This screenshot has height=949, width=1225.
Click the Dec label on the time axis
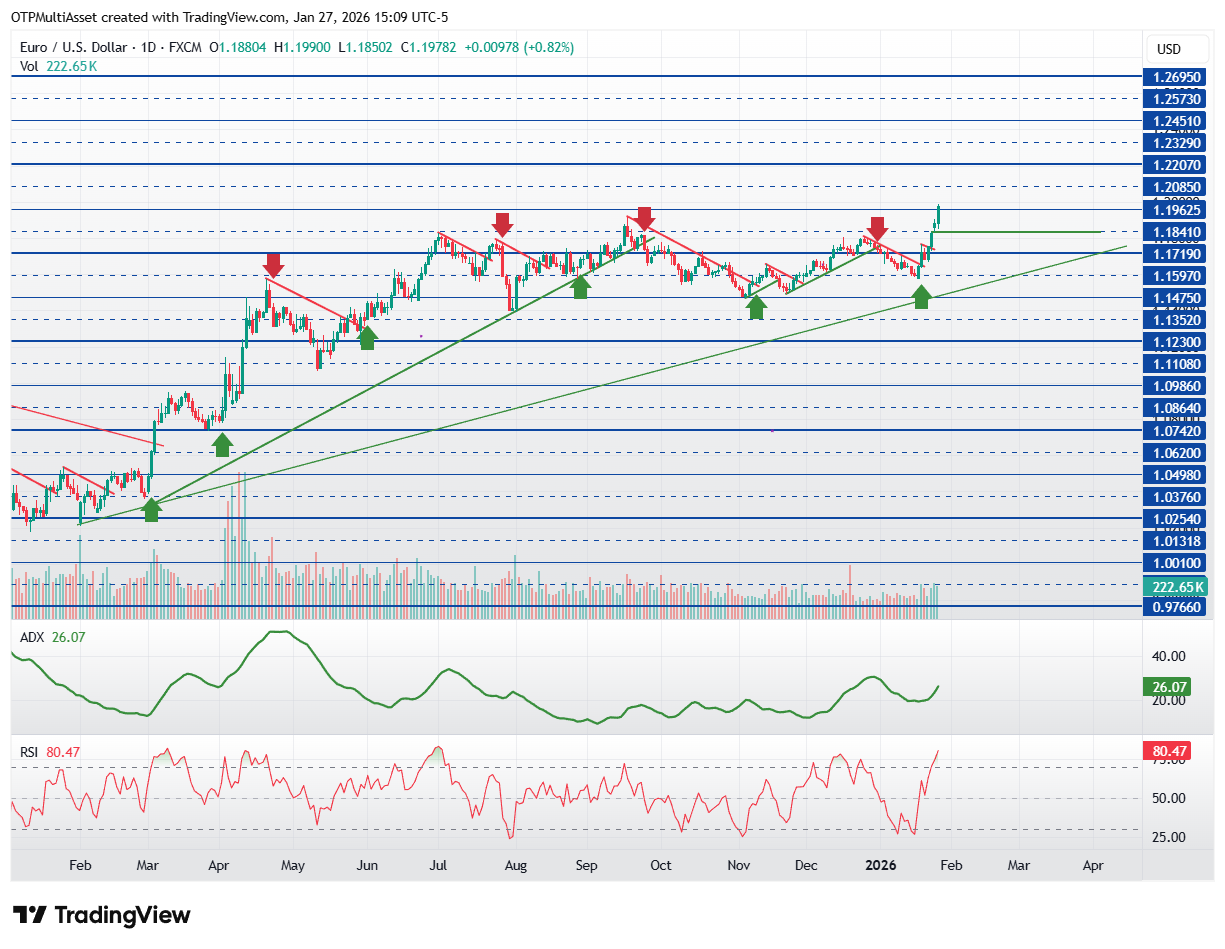click(x=808, y=864)
